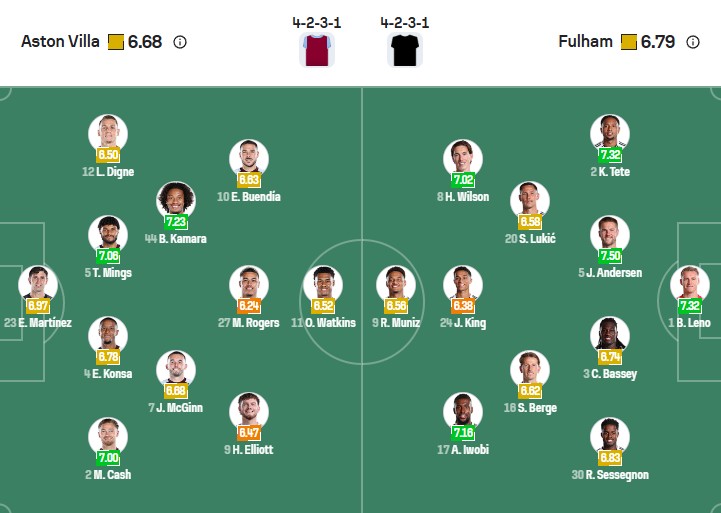Open E. Martinez's player avatar
This screenshot has width=721, height=513.
pos(39,284)
